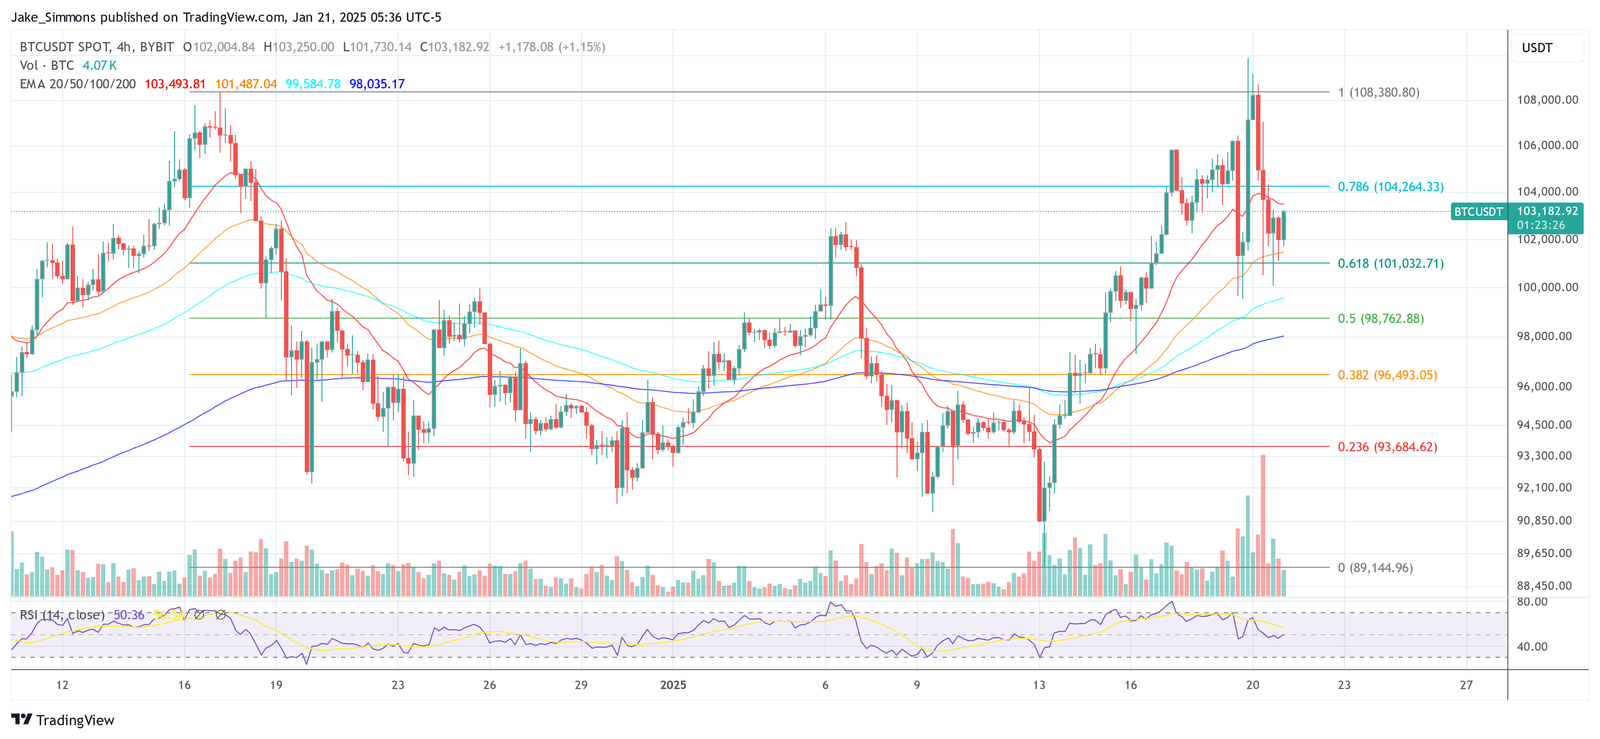
Task: Click the blue EMA value 98,035.17
Action: point(377,84)
